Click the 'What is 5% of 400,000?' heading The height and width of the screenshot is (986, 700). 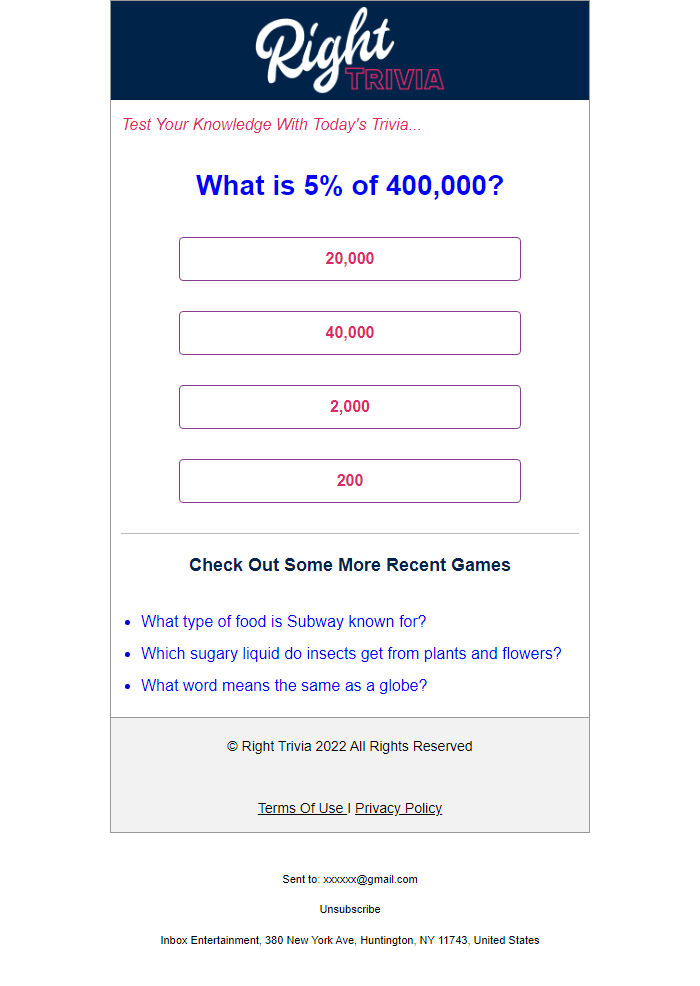(349, 186)
